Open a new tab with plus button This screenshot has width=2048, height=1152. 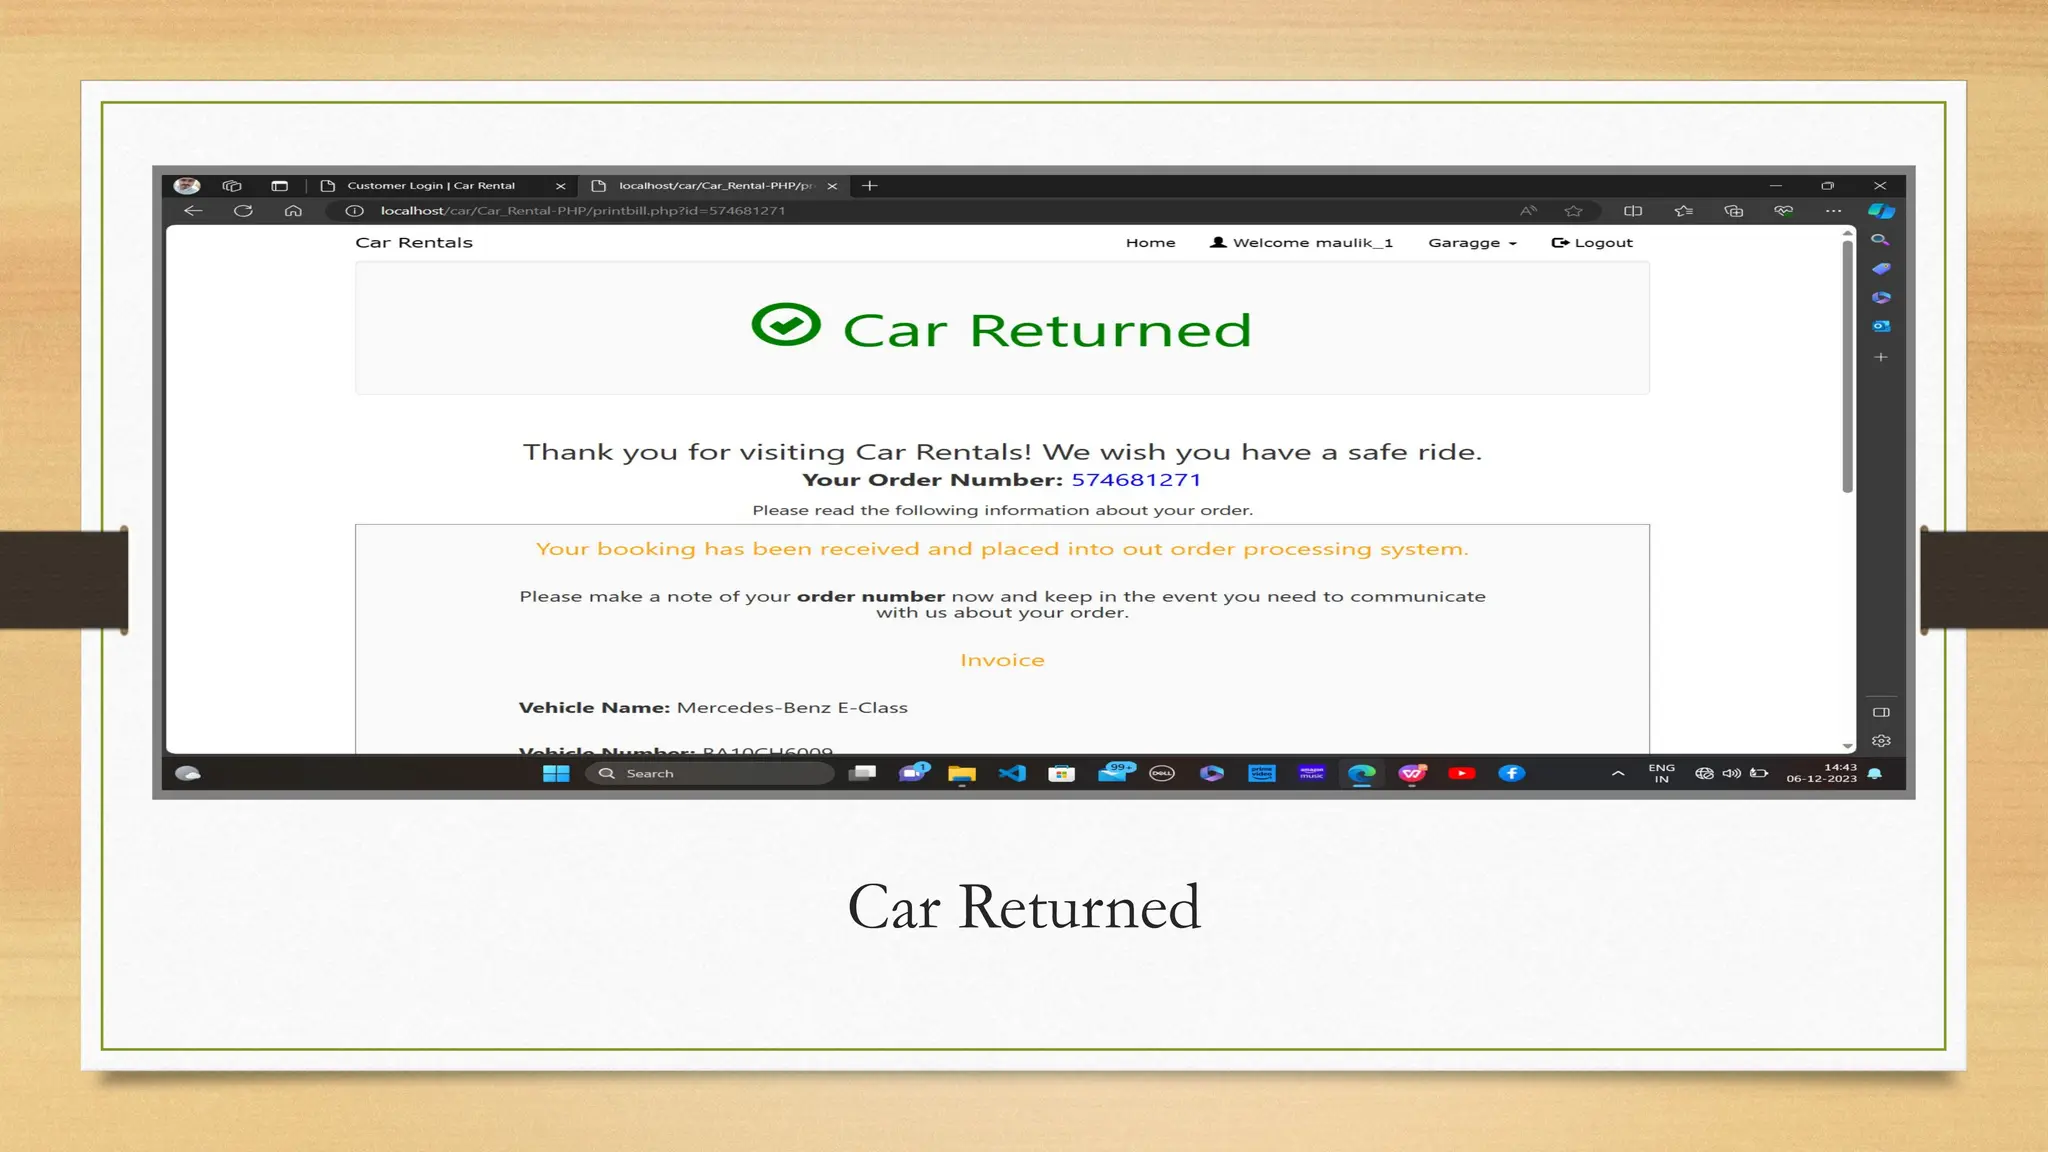click(x=870, y=186)
